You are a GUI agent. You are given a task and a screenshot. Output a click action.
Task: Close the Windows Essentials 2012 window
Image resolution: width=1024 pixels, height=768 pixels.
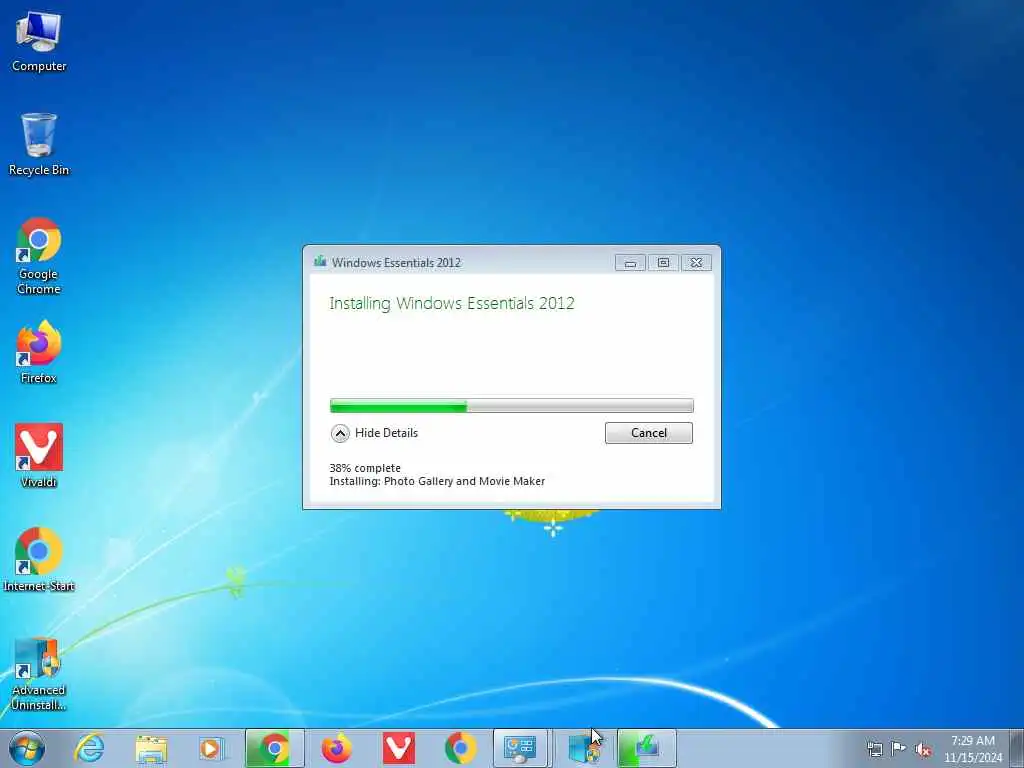696,263
